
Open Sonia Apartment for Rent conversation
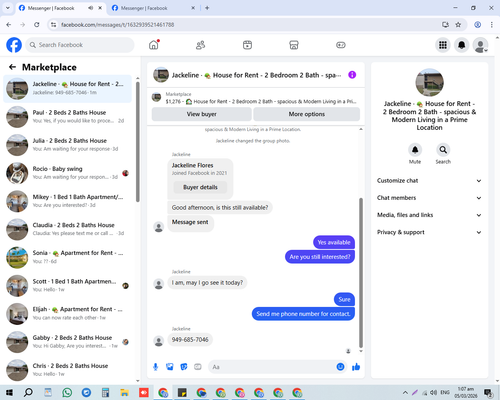tap(68, 257)
